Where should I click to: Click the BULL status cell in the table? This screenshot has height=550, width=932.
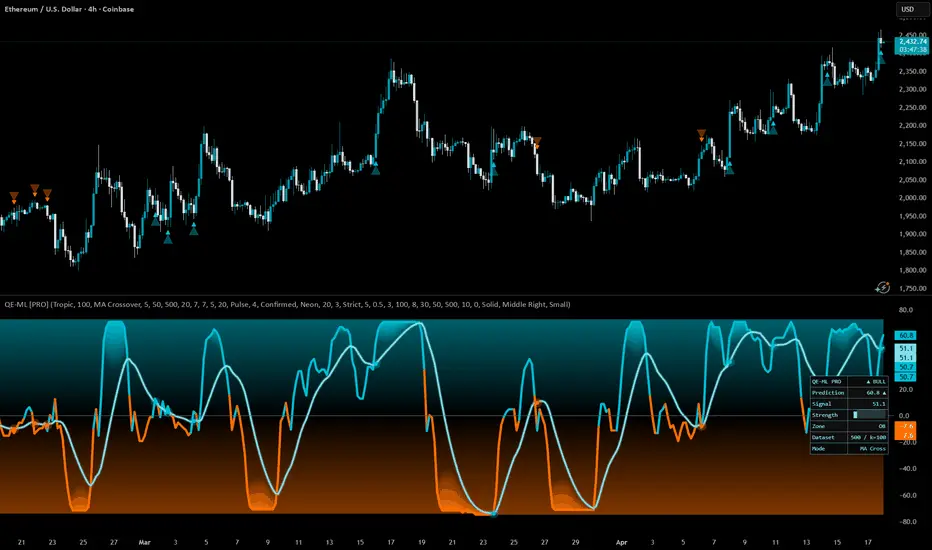(868, 382)
